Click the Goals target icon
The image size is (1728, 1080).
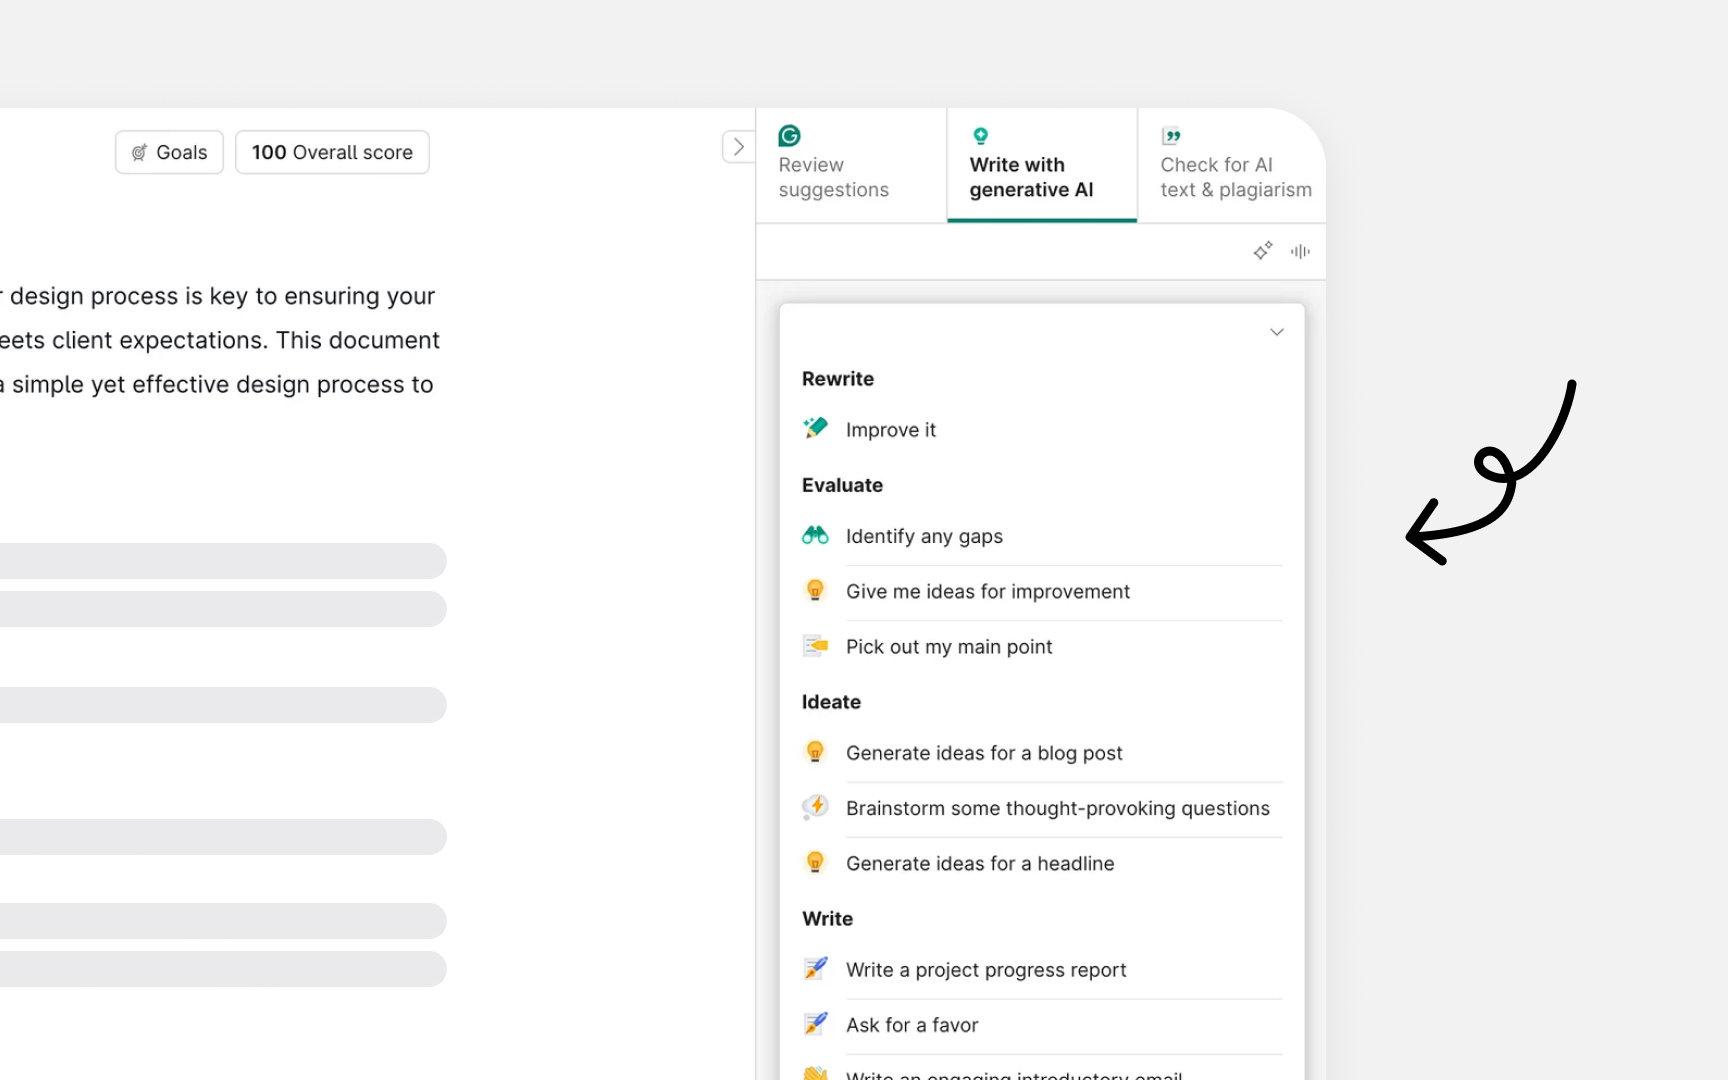[139, 152]
